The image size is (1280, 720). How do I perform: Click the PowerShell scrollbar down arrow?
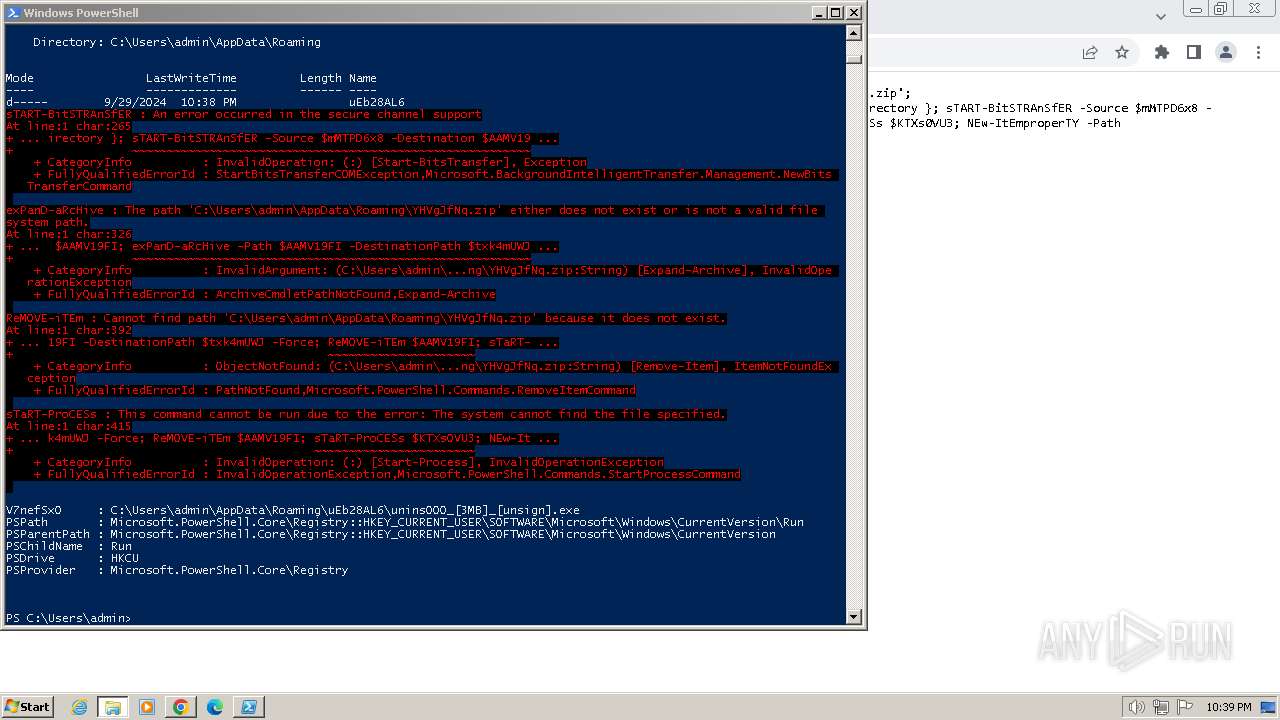854,617
